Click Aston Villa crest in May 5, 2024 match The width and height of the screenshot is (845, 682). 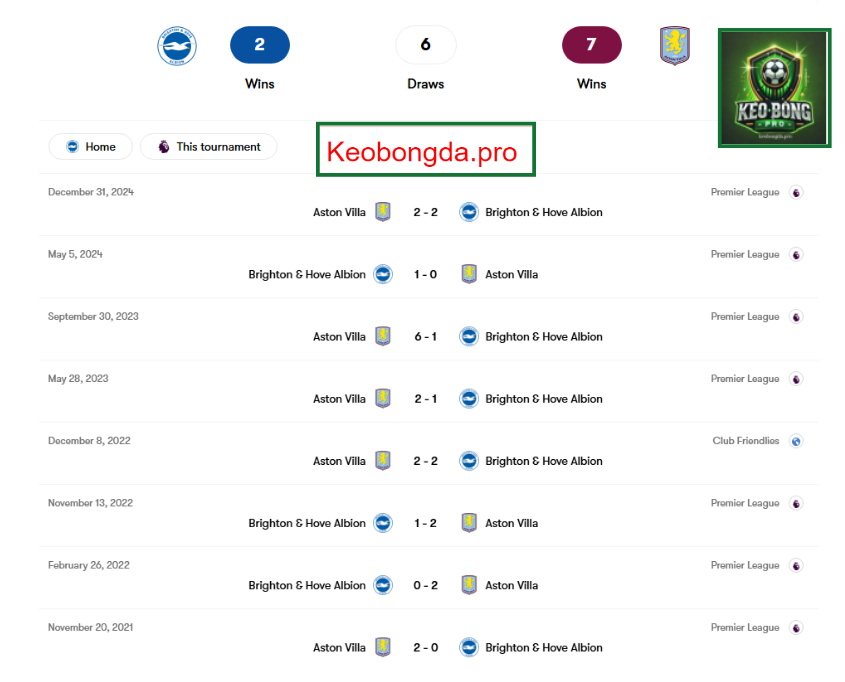[x=469, y=274]
